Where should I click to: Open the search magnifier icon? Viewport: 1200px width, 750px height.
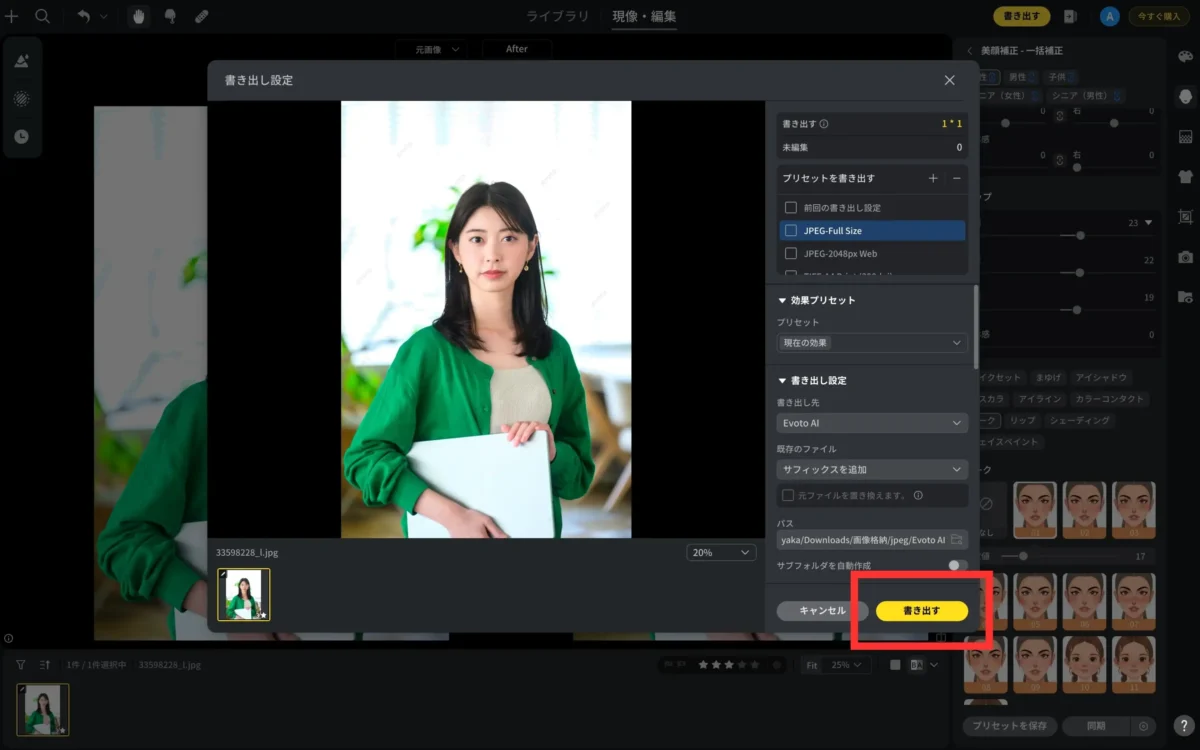coord(42,16)
